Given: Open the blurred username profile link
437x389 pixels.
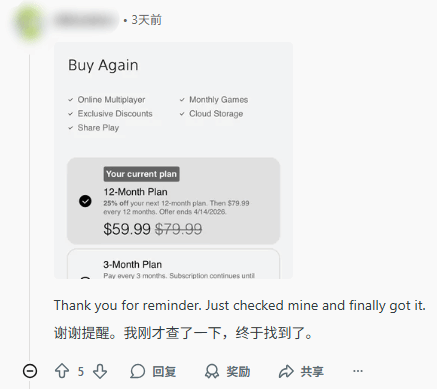Looking at the screenshot, I should click(85, 20).
